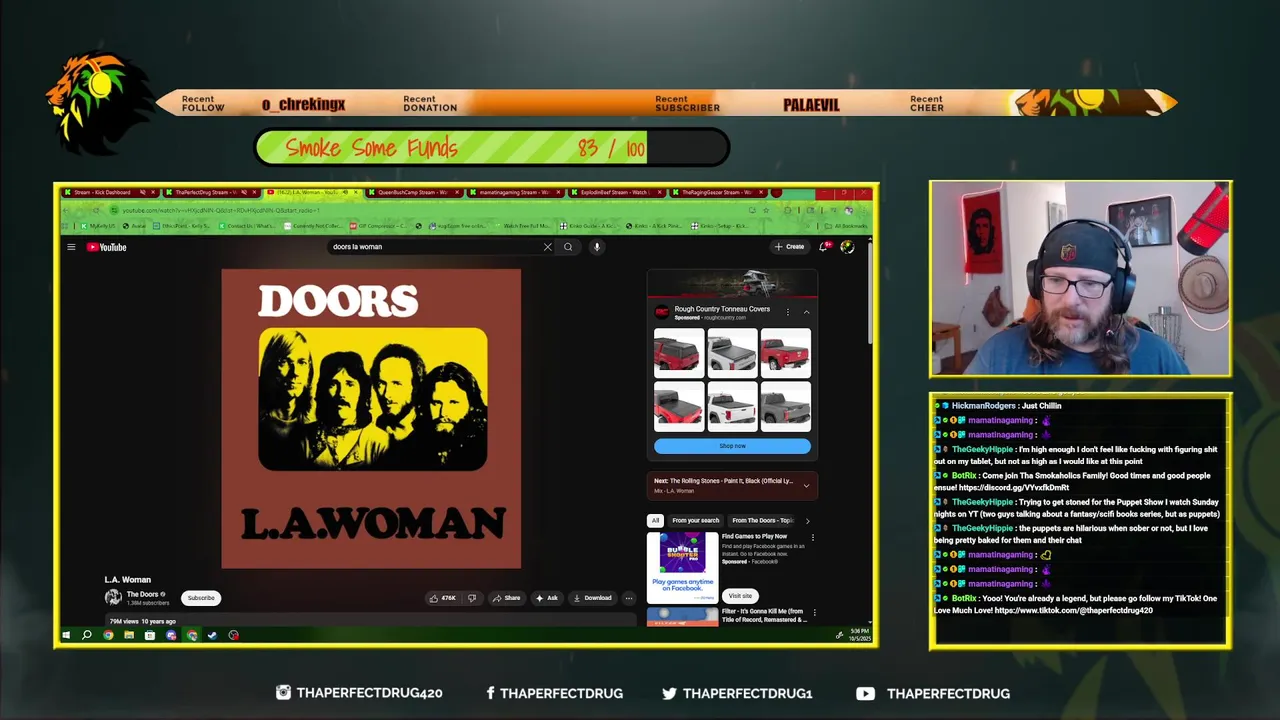Like the L.A. Woman video (476K)

tap(442, 598)
